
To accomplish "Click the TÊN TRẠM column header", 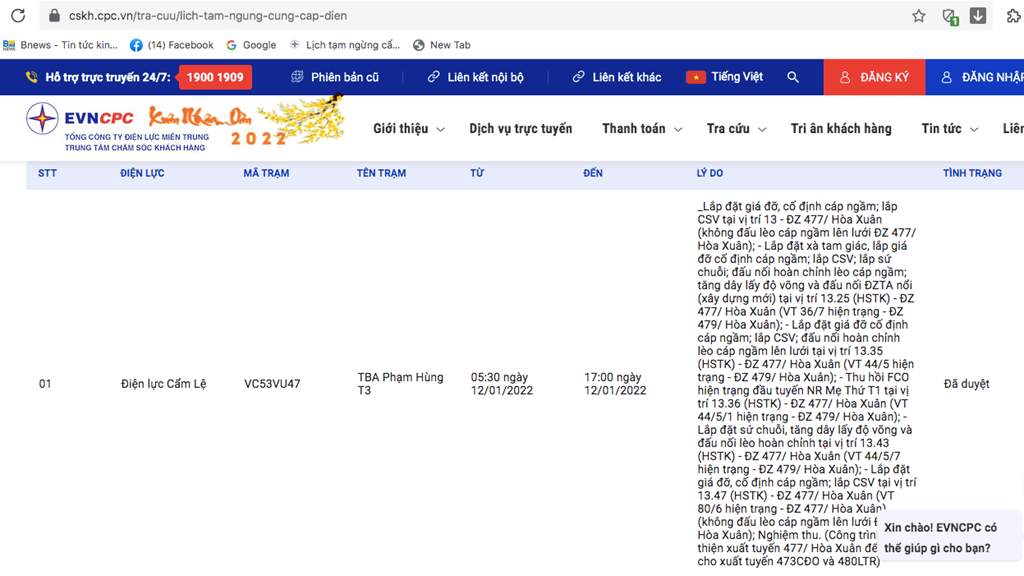I will [381, 173].
